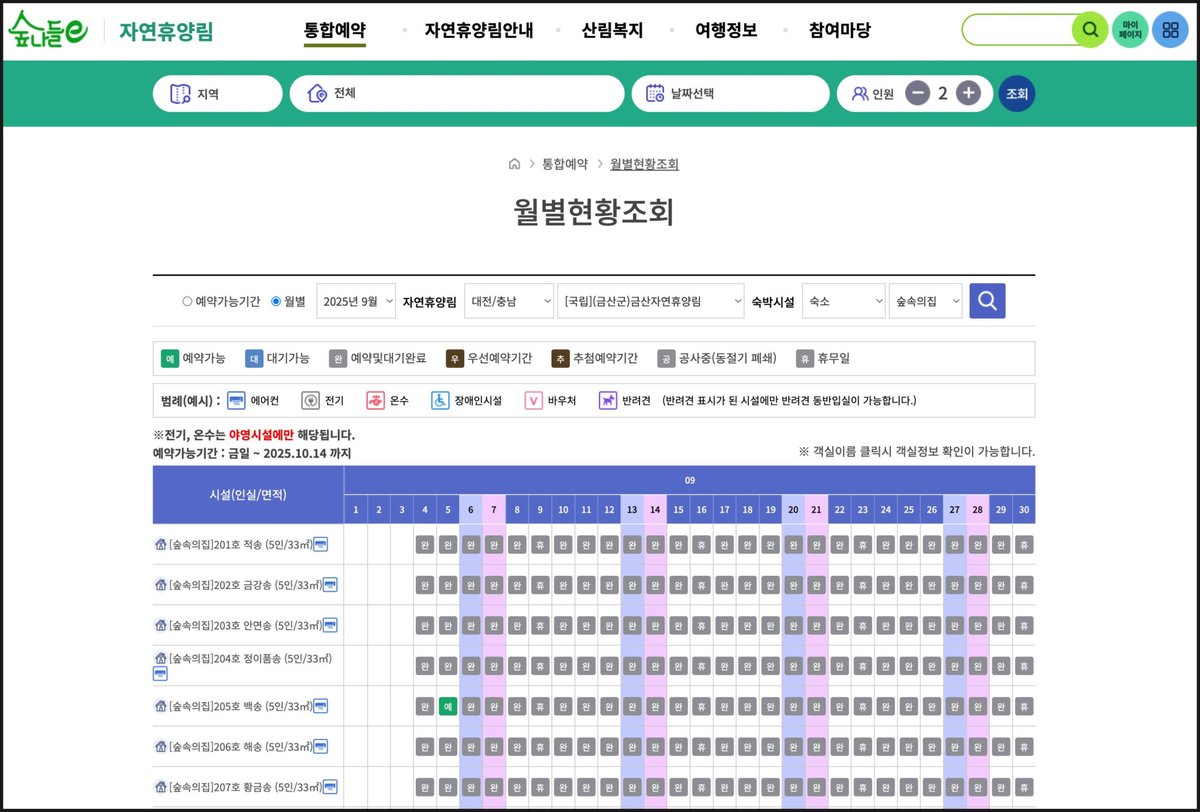Click 예약가능 green legend icon
The height and width of the screenshot is (812, 1200).
point(170,358)
